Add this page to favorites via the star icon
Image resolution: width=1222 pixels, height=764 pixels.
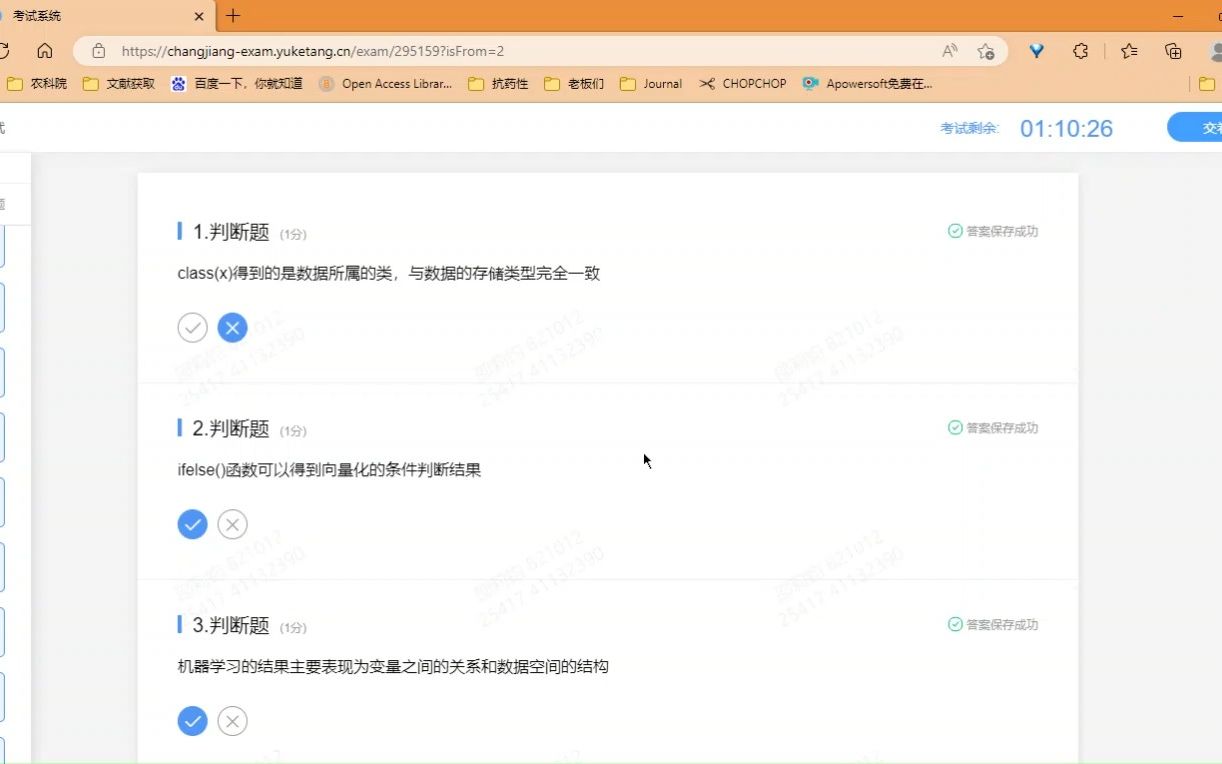(x=987, y=52)
